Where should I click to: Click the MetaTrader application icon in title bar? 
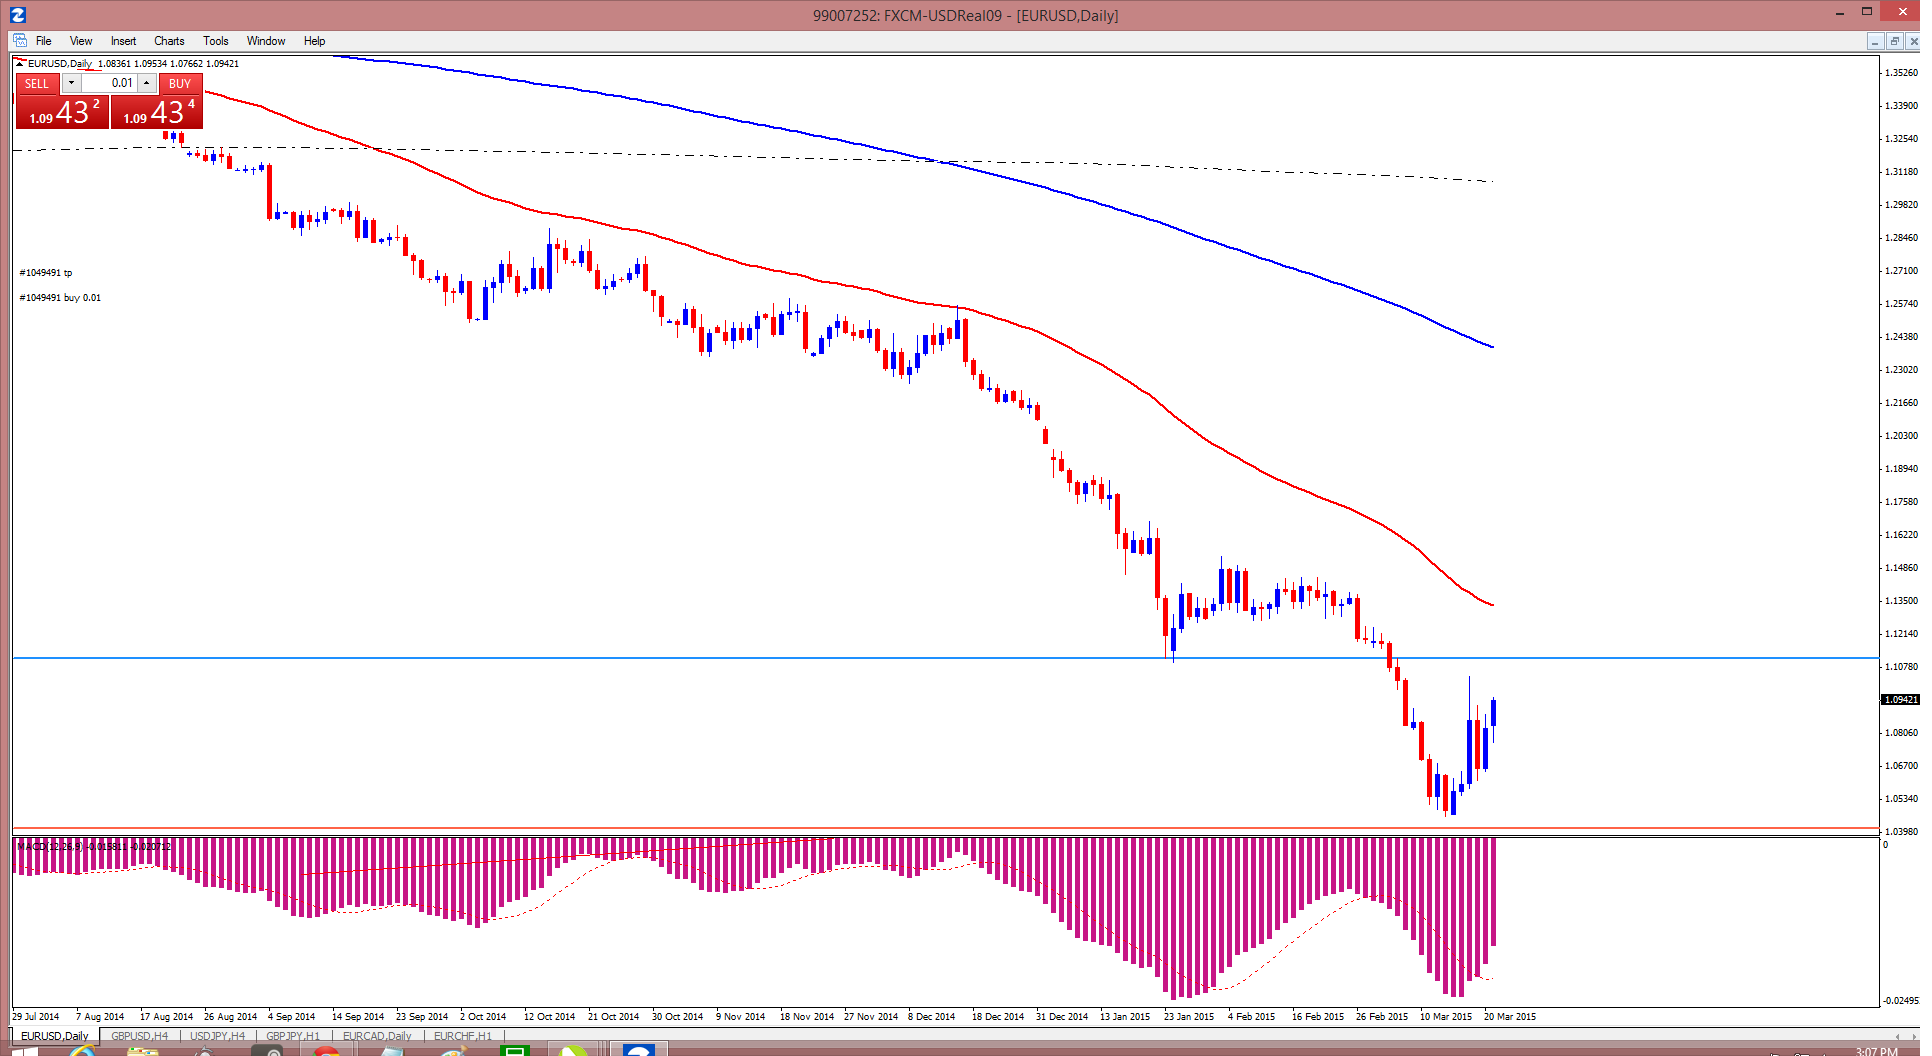[x=17, y=15]
